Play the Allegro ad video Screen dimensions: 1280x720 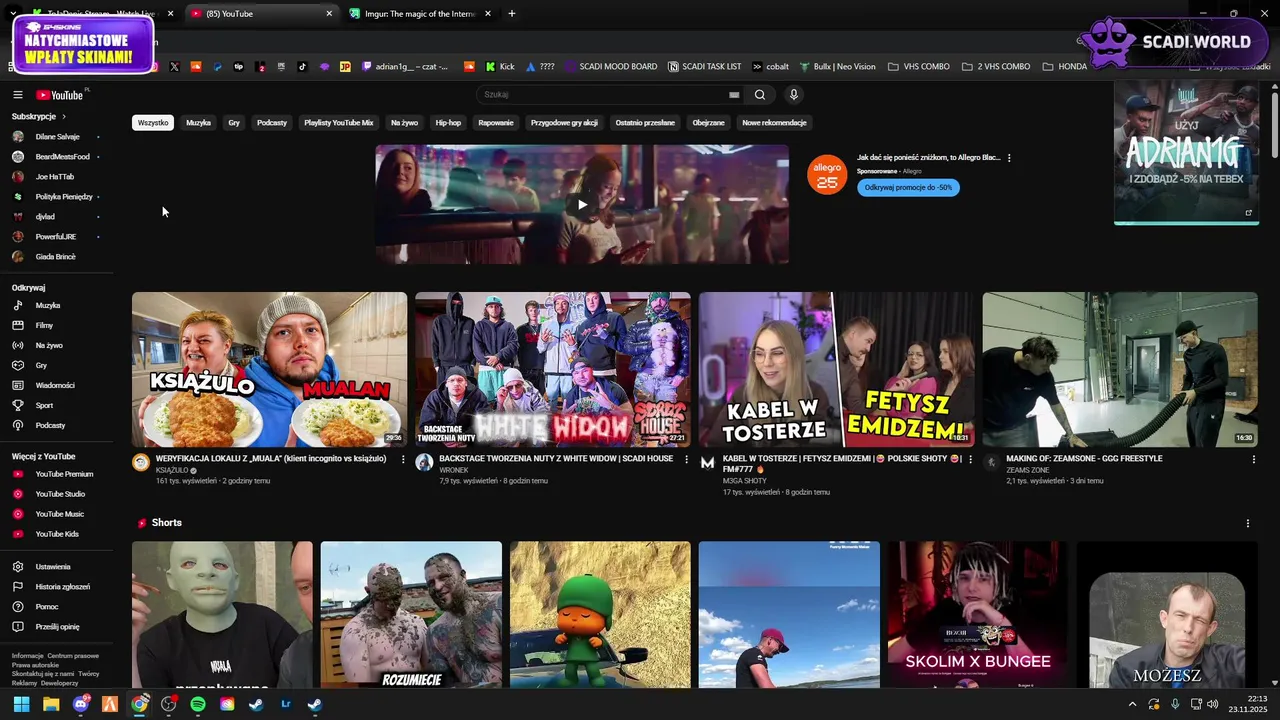[x=582, y=204]
